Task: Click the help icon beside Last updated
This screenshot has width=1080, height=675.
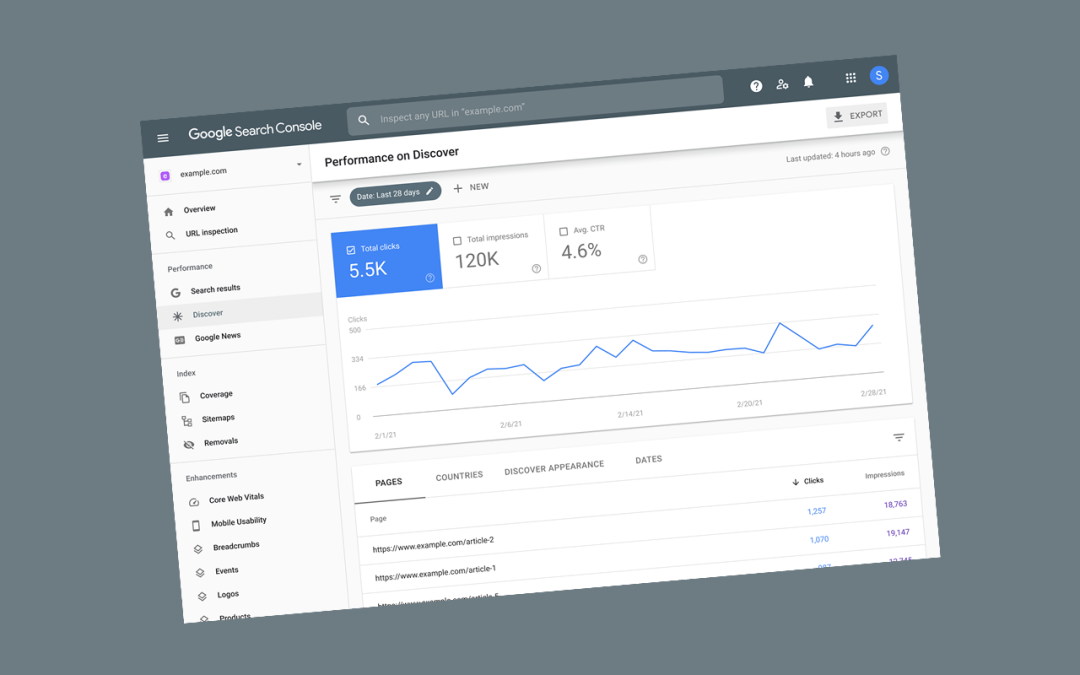Action: point(886,152)
